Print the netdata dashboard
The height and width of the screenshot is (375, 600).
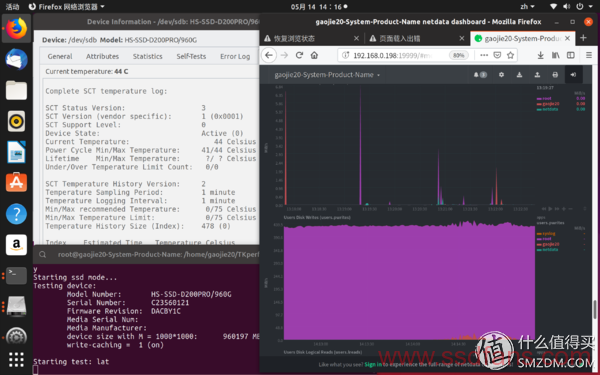click(555, 75)
